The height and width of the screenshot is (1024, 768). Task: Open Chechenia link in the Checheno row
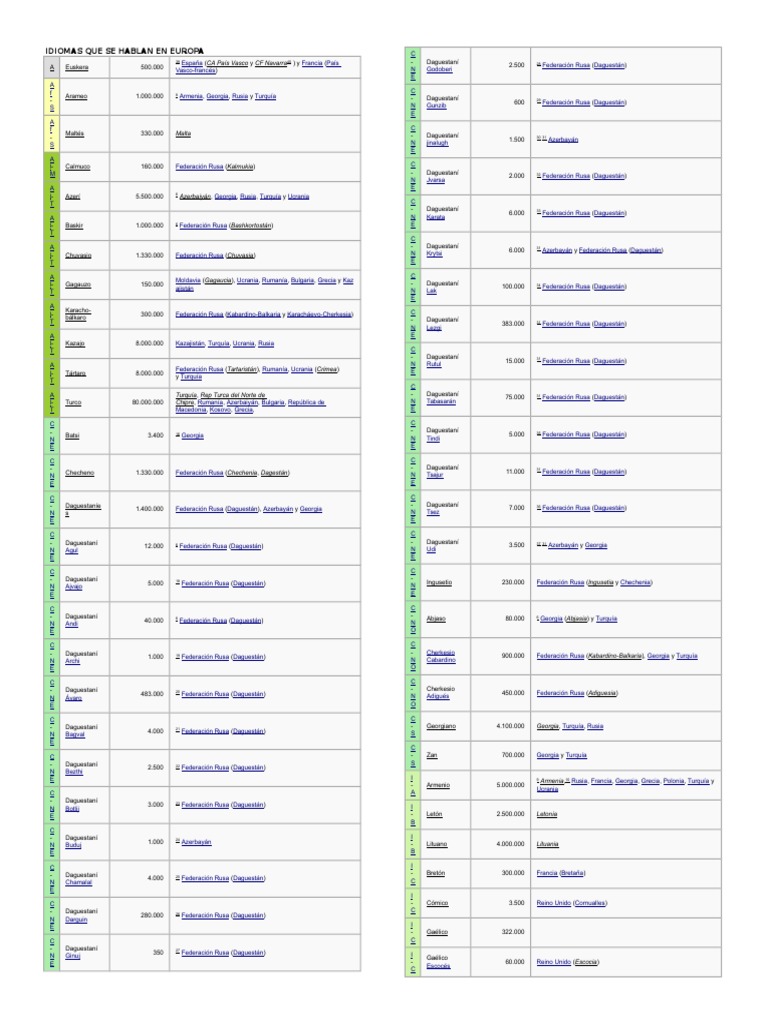pos(242,473)
